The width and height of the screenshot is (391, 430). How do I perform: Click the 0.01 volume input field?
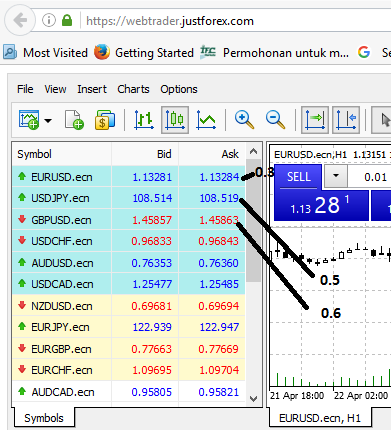coord(369,177)
